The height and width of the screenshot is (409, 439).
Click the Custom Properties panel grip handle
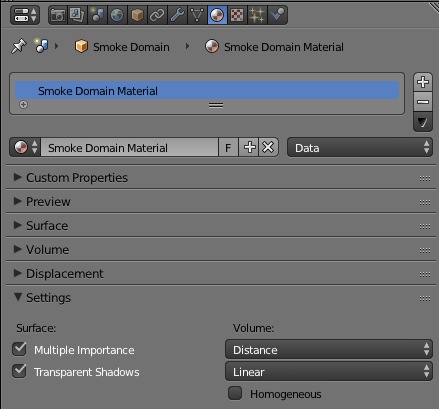click(x=425, y=178)
